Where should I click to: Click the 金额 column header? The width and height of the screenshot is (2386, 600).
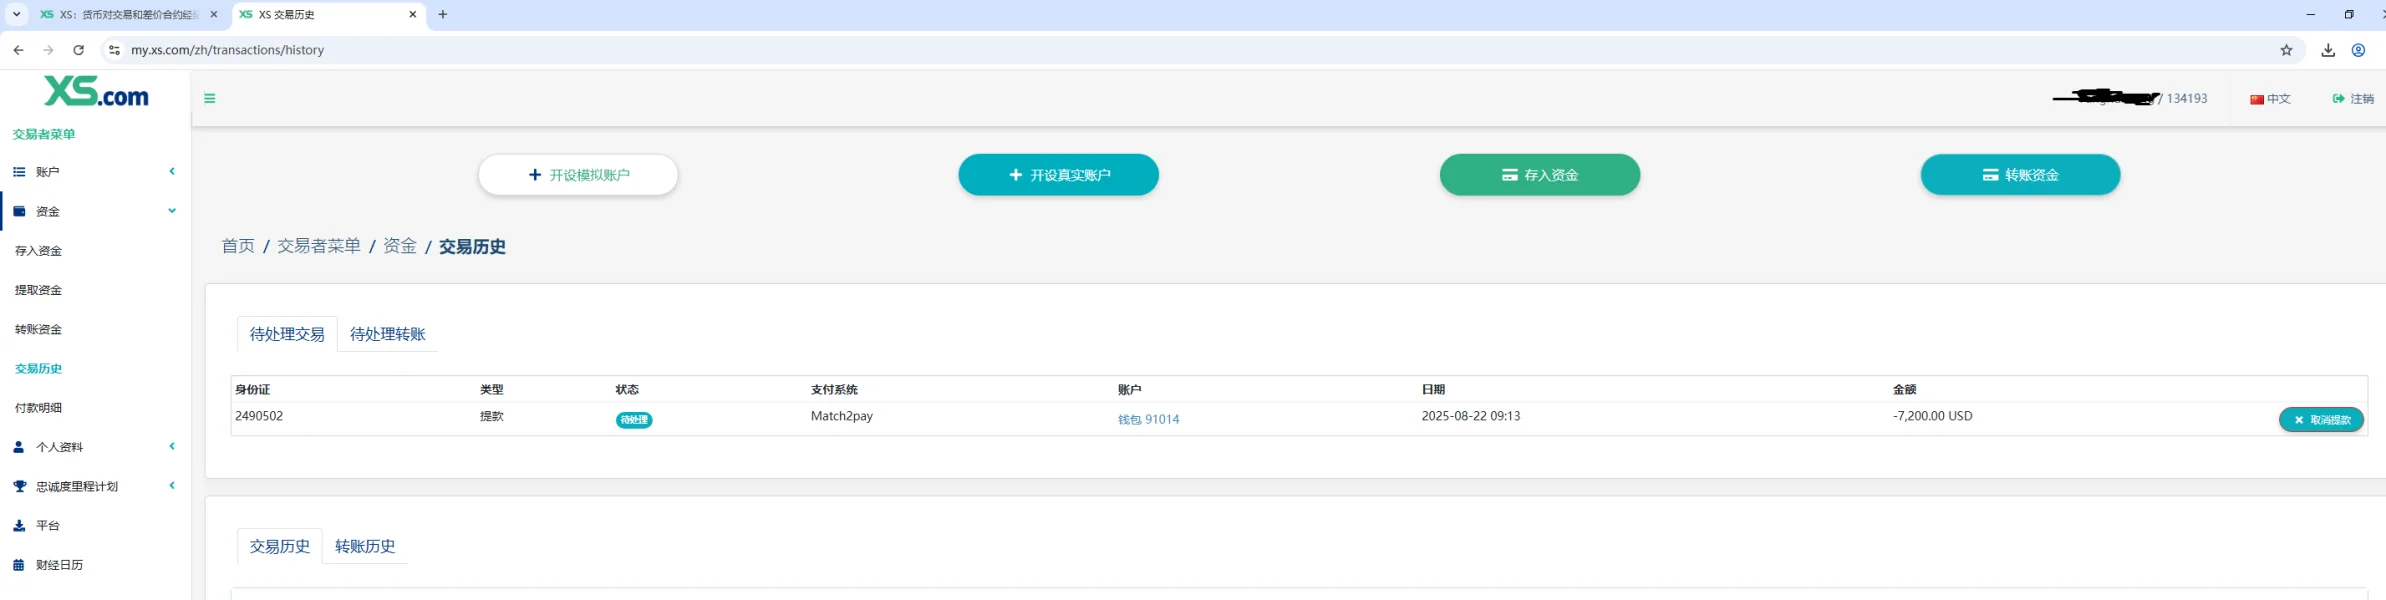click(x=1905, y=390)
